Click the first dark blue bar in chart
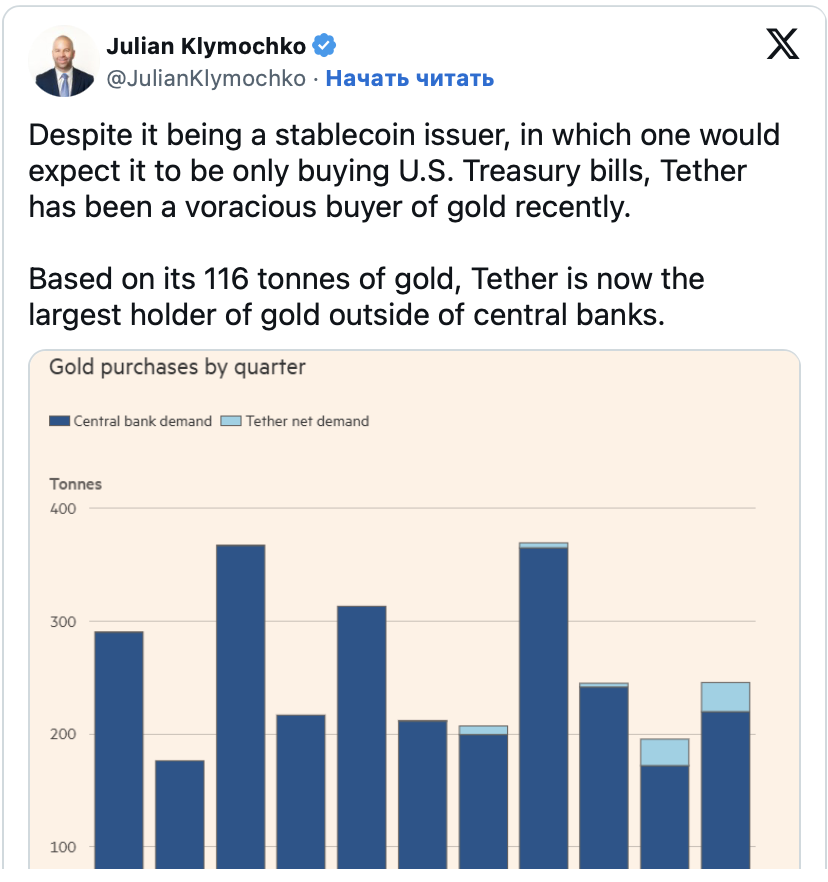This screenshot has height=882, width=828. click(119, 750)
